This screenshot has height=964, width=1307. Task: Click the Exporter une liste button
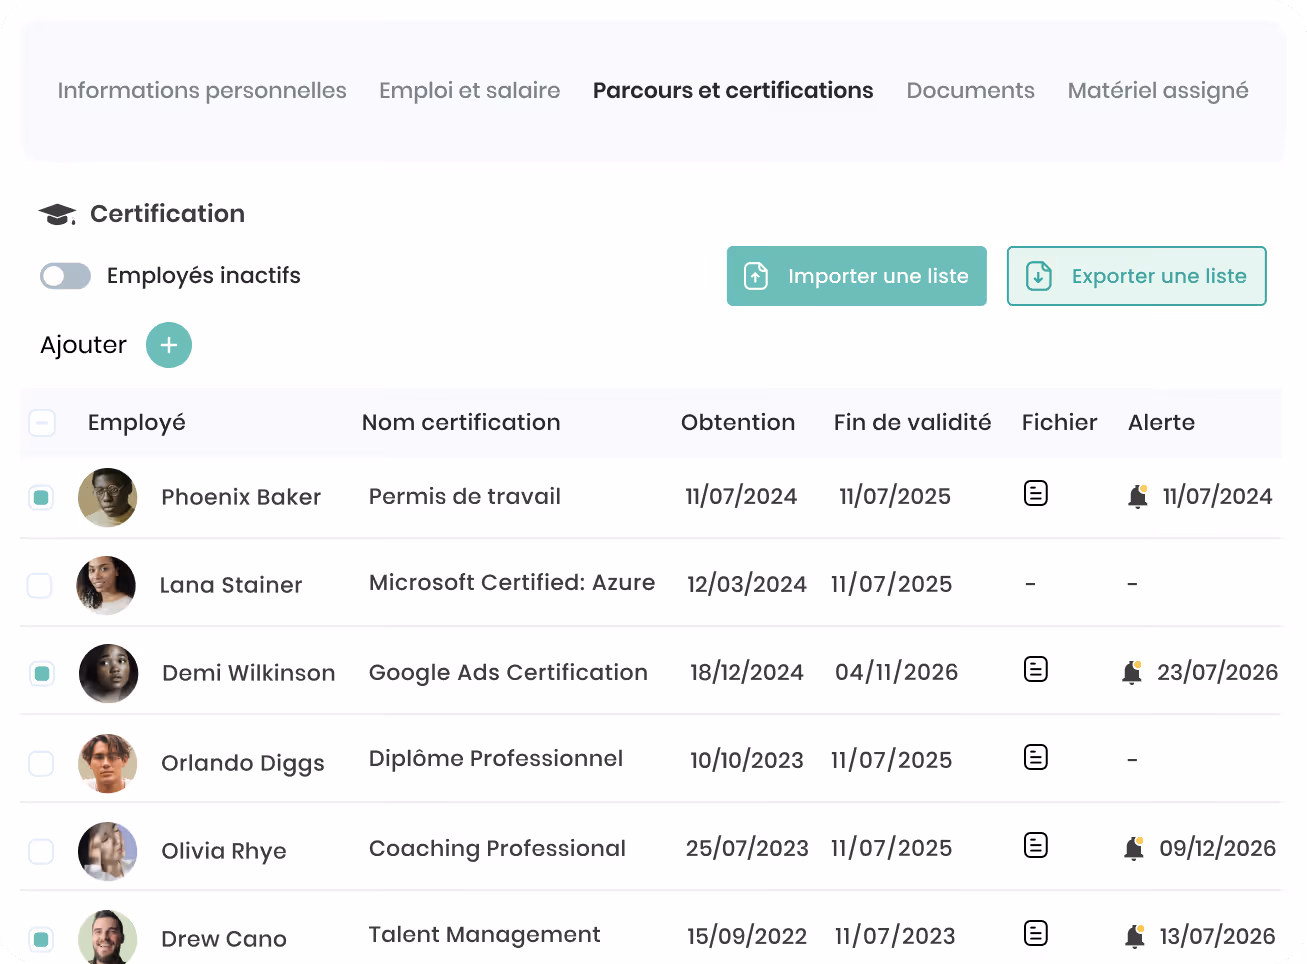click(1137, 276)
